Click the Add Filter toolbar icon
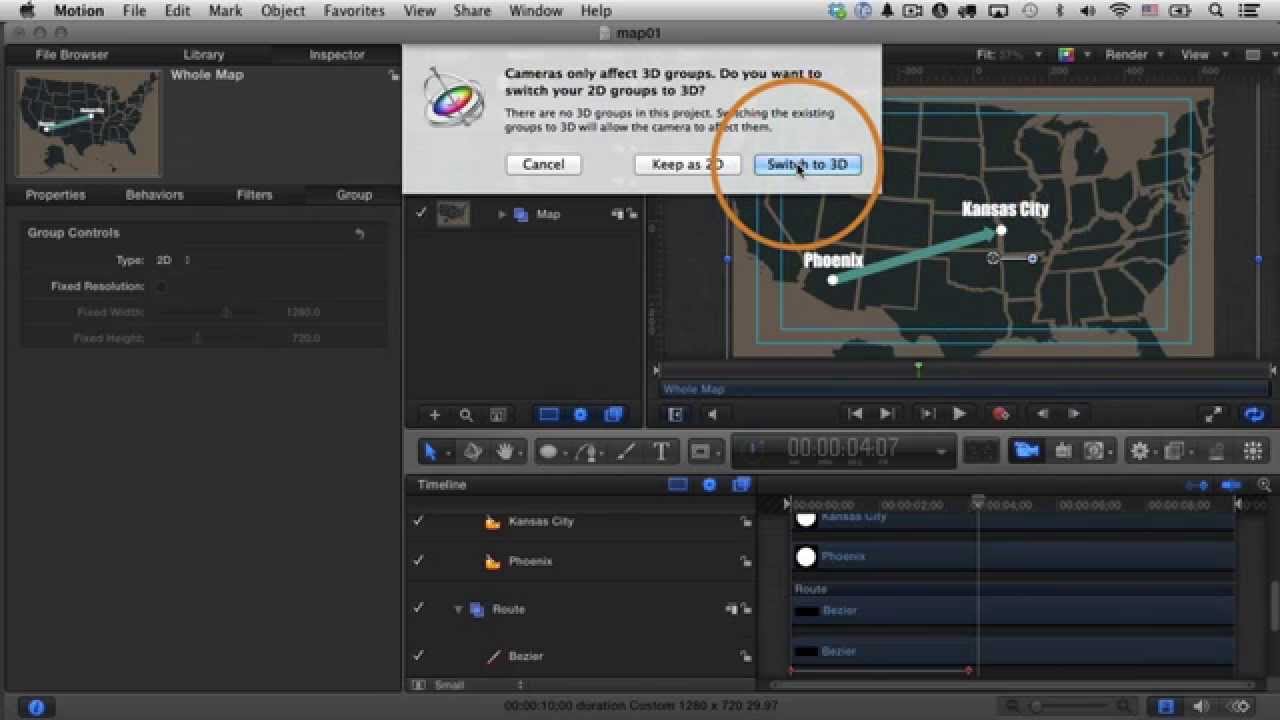Image resolution: width=1280 pixels, height=720 pixels. 1175,451
